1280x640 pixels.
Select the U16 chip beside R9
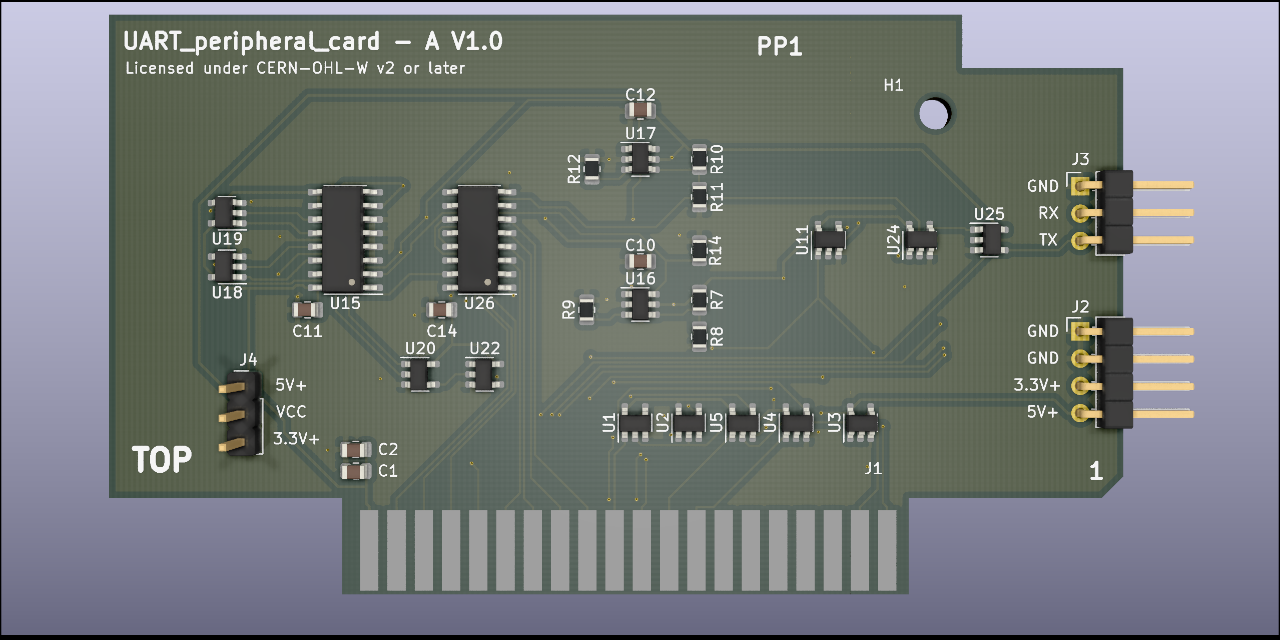[639, 305]
